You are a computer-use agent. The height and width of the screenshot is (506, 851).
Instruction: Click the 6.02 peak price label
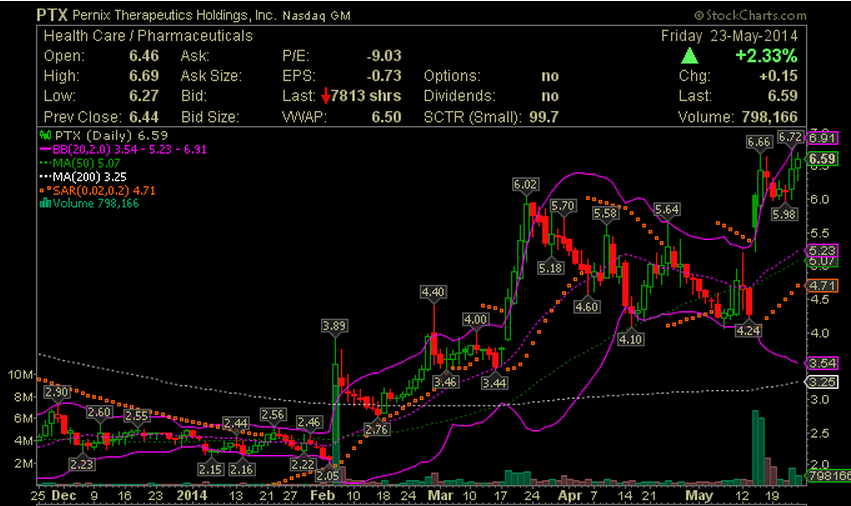525,185
